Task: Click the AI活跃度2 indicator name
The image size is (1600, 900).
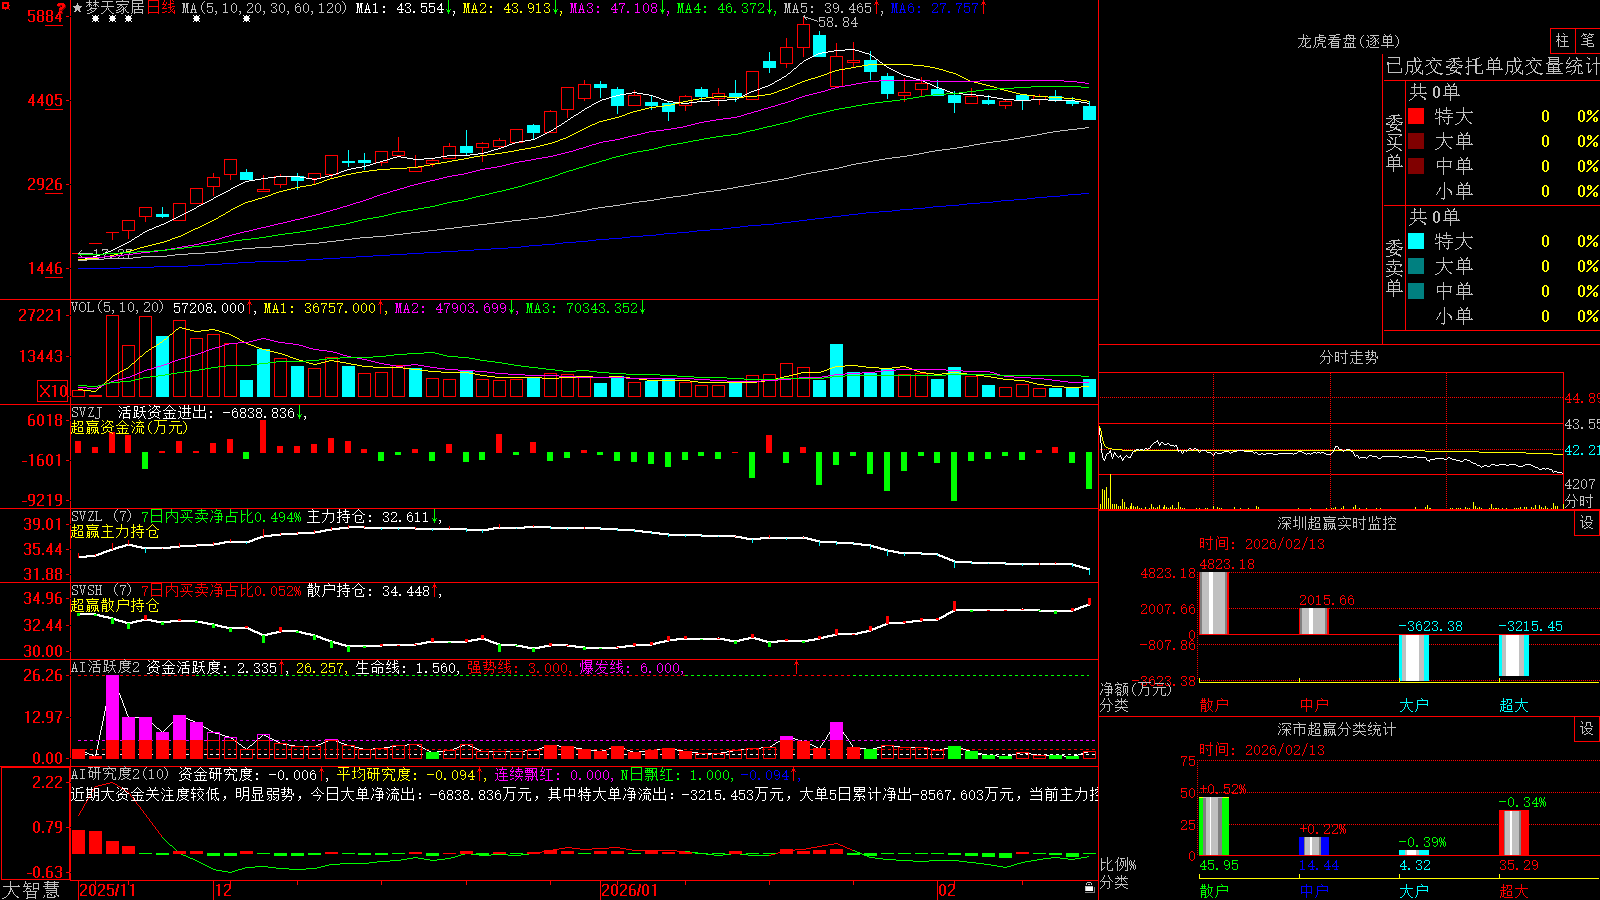Action: point(106,667)
